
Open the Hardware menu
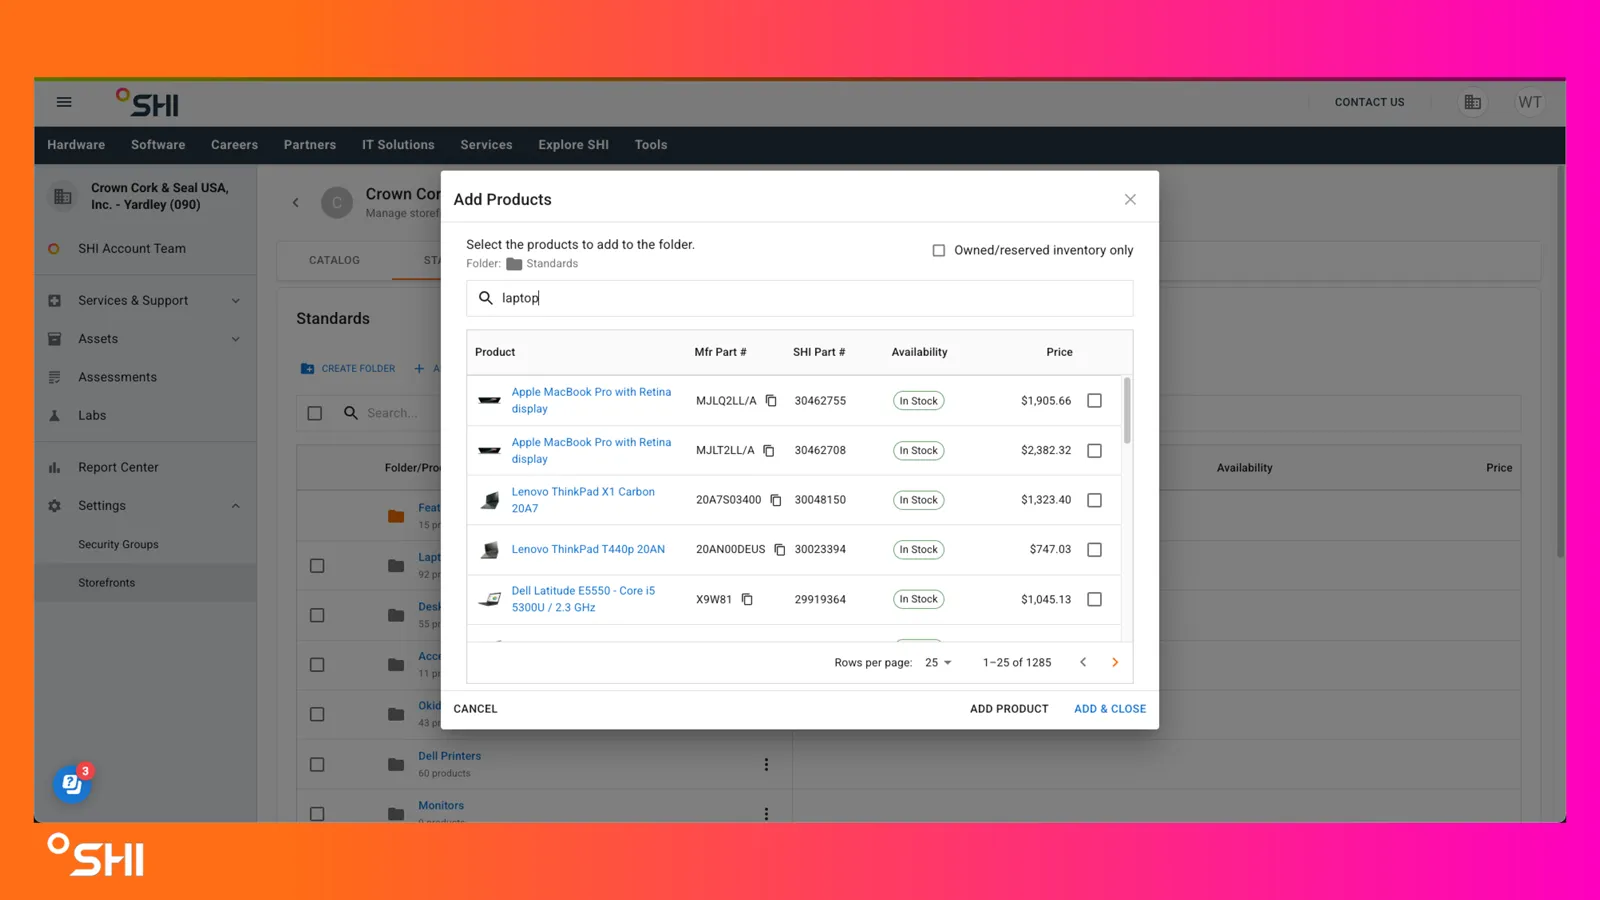tap(76, 145)
